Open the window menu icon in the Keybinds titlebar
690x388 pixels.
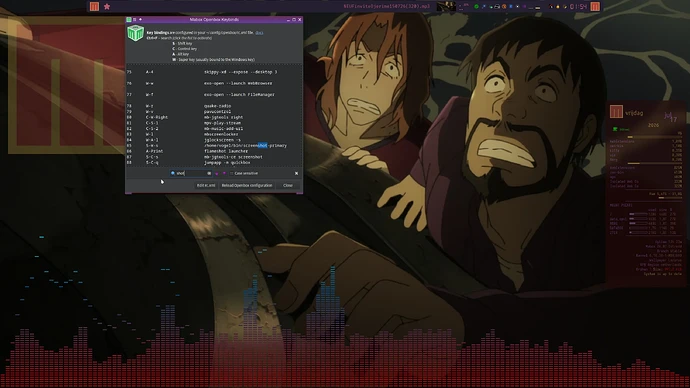[129, 19]
